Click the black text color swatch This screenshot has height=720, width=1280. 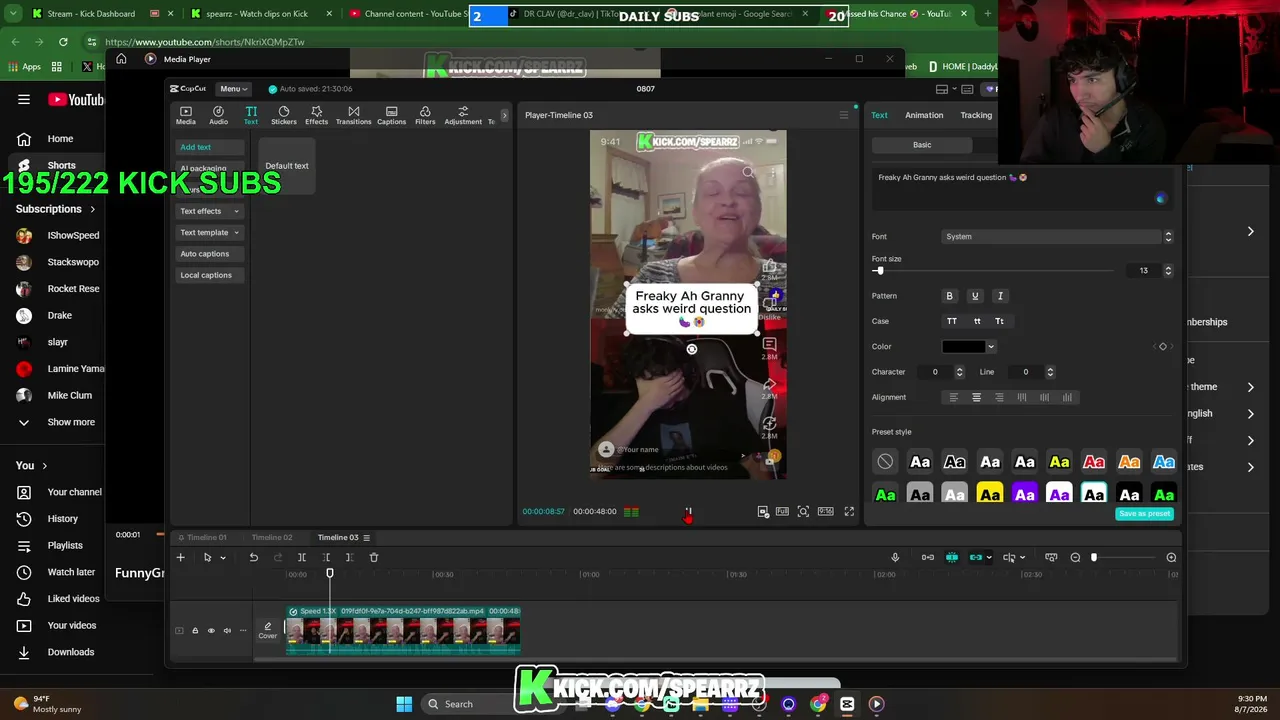coord(963,347)
